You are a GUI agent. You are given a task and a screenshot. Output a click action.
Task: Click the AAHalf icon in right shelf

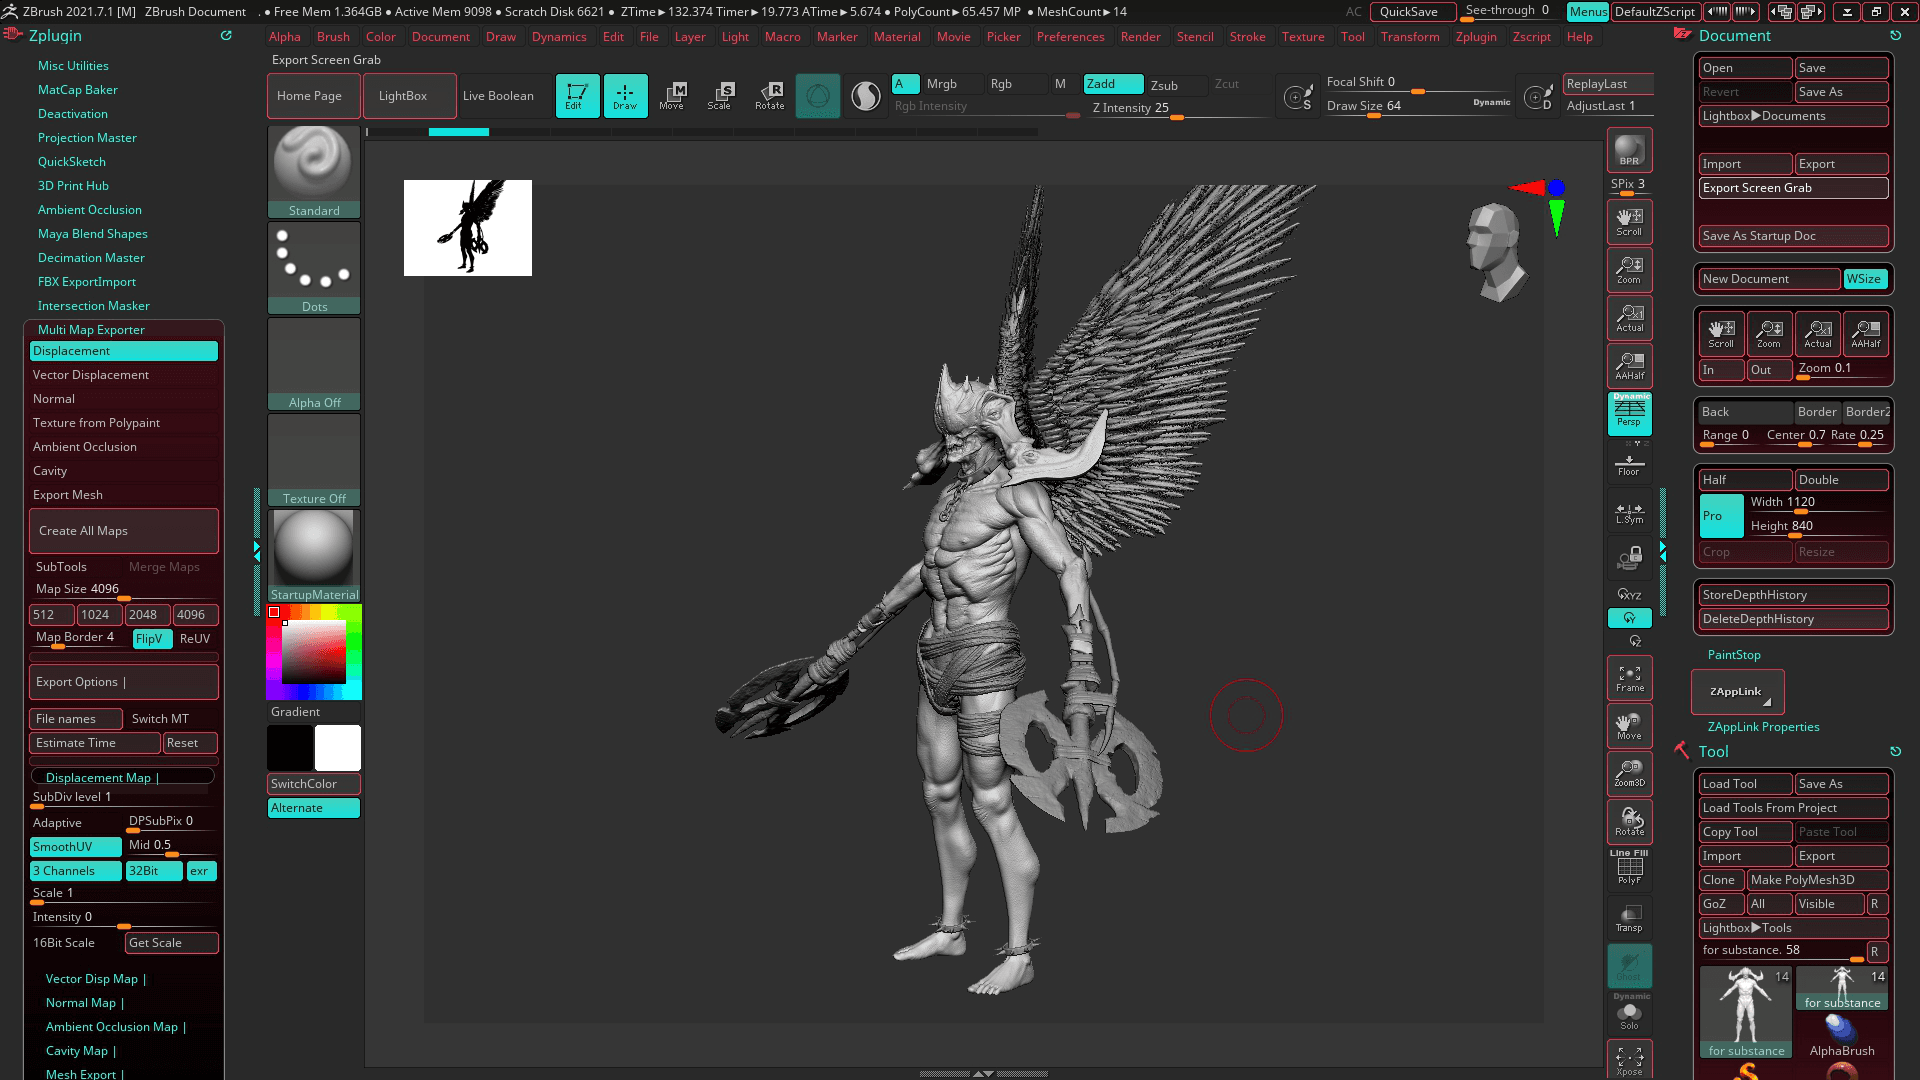click(x=1629, y=366)
